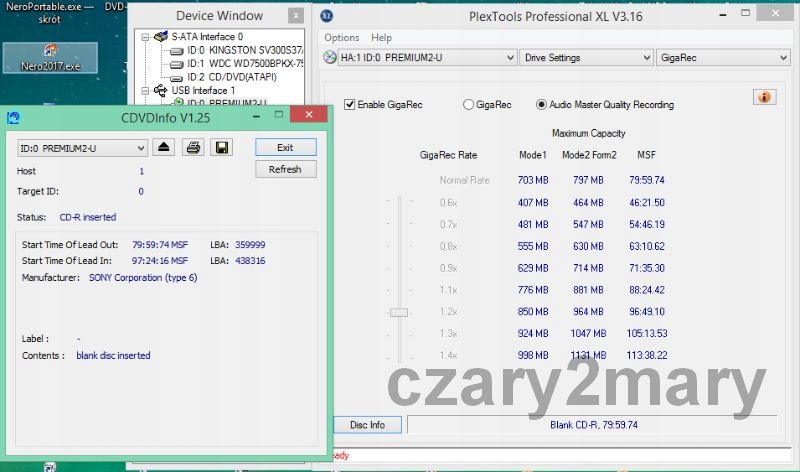Click the 'CD-R inserted' status text

click(88, 217)
